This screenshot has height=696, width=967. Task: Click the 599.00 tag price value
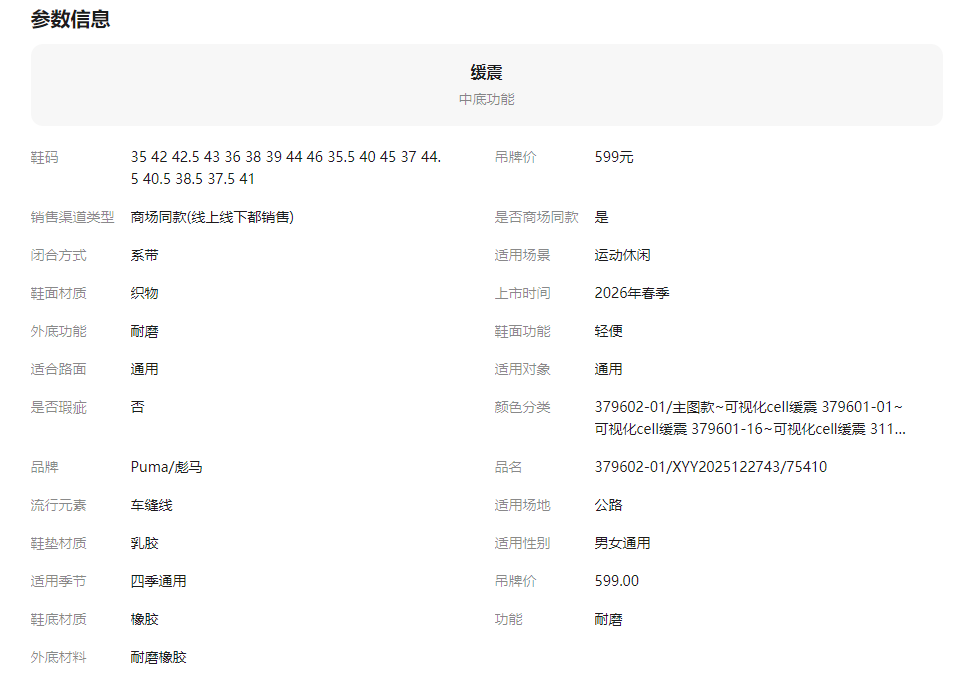click(616, 581)
